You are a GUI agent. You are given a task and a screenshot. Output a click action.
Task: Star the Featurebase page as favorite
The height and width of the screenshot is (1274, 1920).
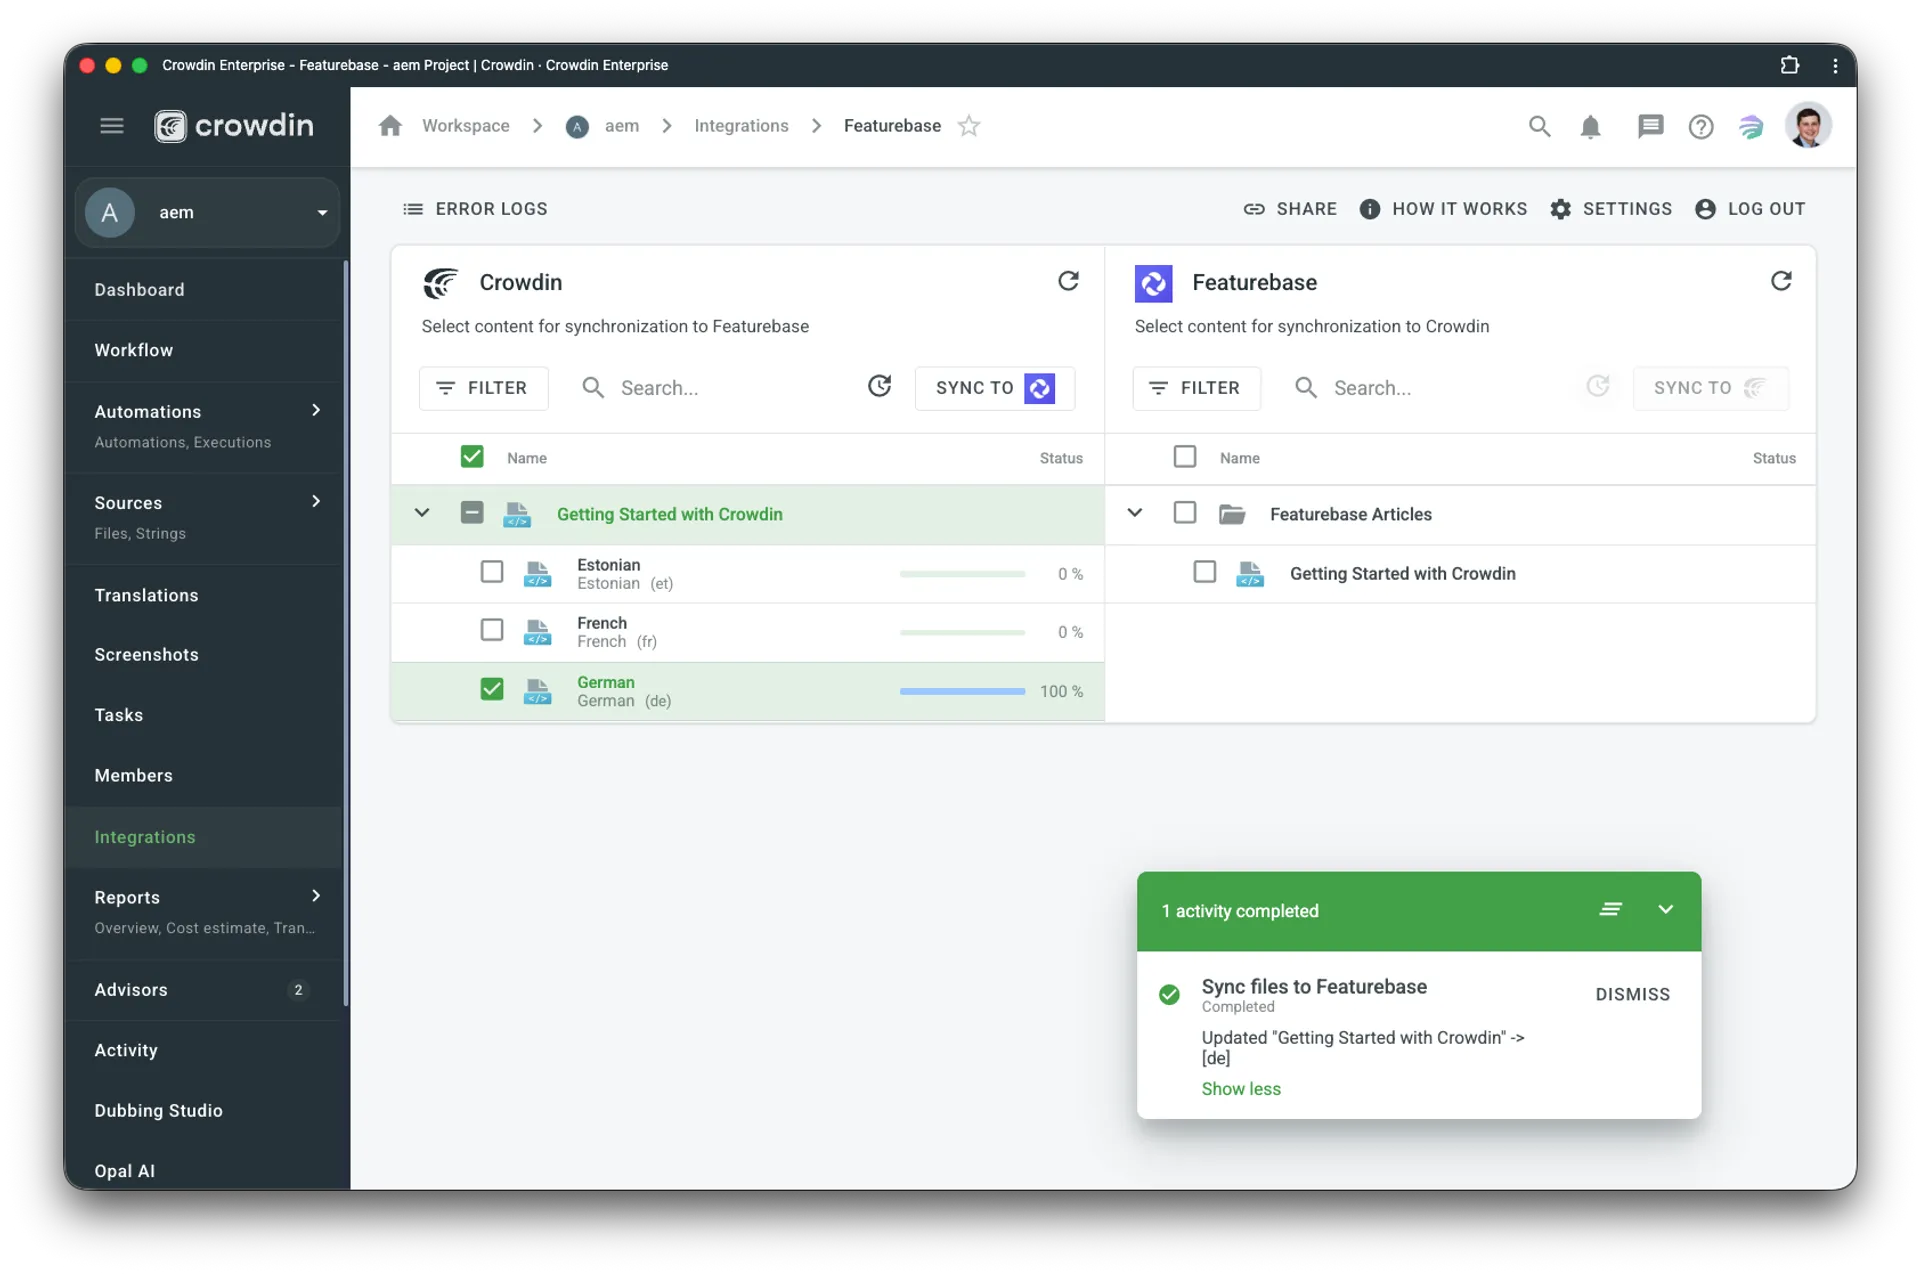click(969, 126)
